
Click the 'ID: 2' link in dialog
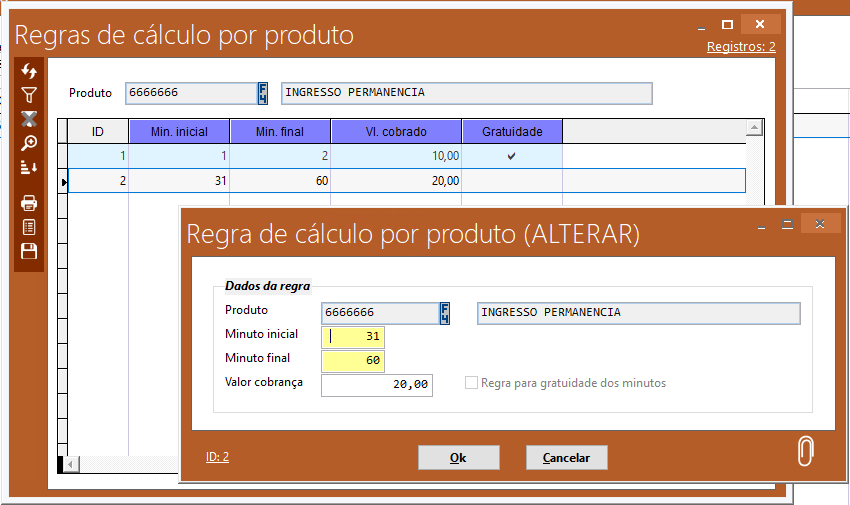[x=217, y=457]
